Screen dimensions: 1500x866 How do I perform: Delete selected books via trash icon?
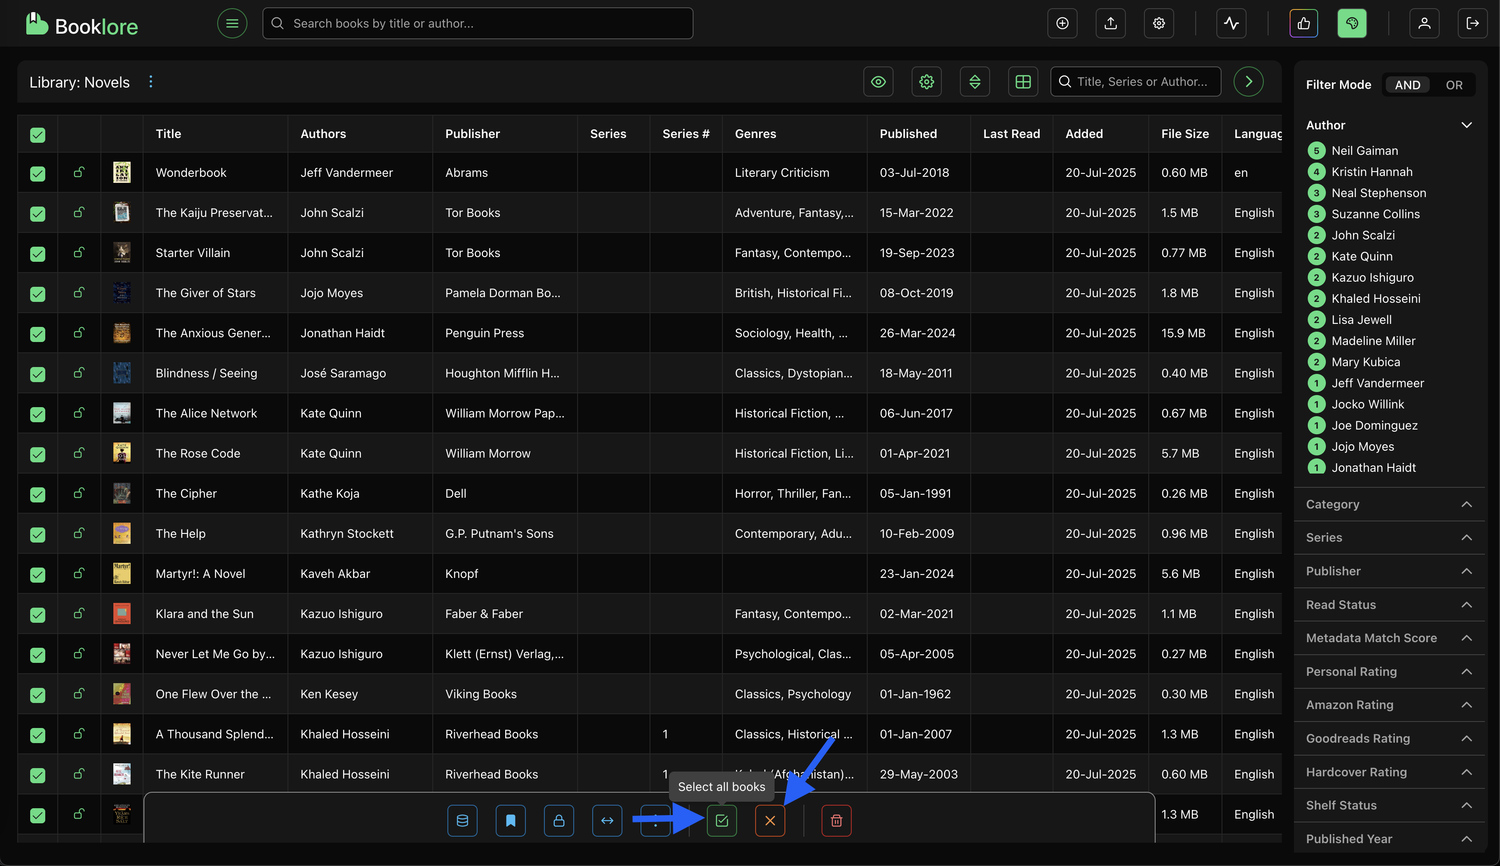click(x=836, y=820)
